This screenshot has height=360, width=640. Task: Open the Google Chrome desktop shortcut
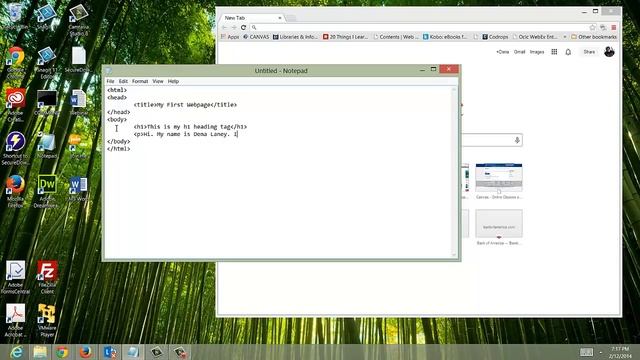coord(16,62)
